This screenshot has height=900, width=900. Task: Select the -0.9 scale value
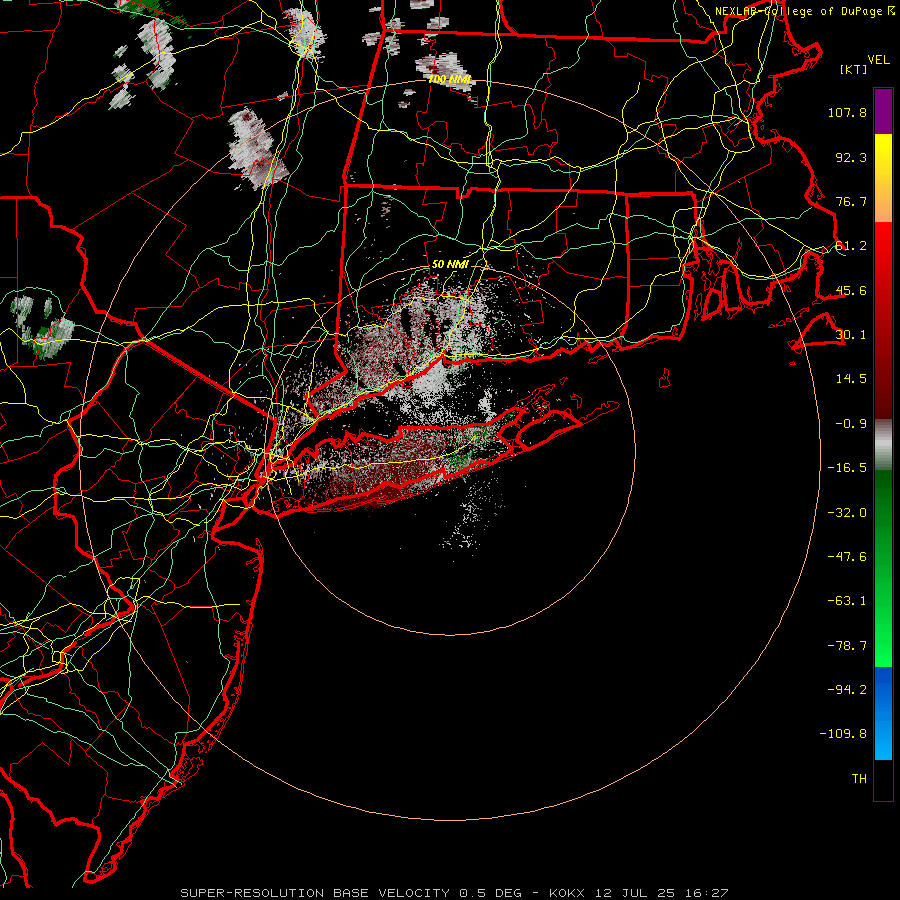click(x=851, y=424)
